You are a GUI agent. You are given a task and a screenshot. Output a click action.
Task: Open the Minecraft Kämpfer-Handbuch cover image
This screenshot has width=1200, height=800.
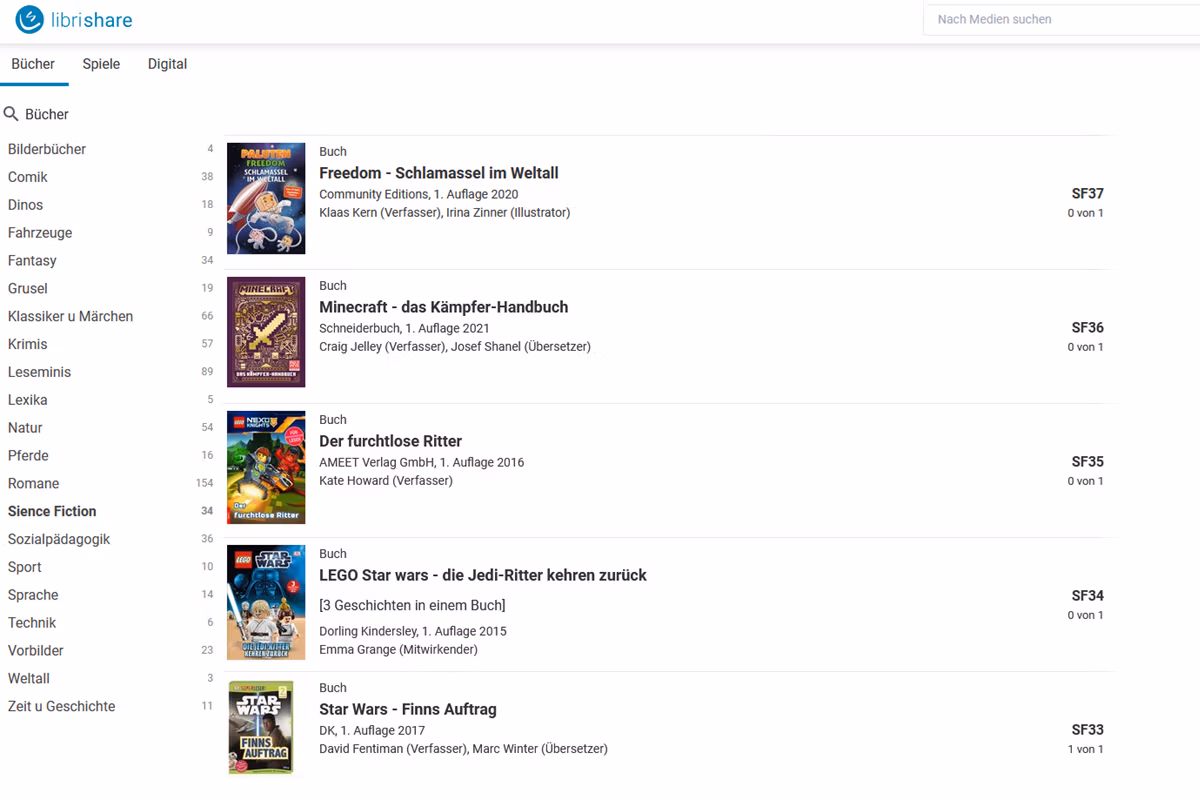click(266, 332)
